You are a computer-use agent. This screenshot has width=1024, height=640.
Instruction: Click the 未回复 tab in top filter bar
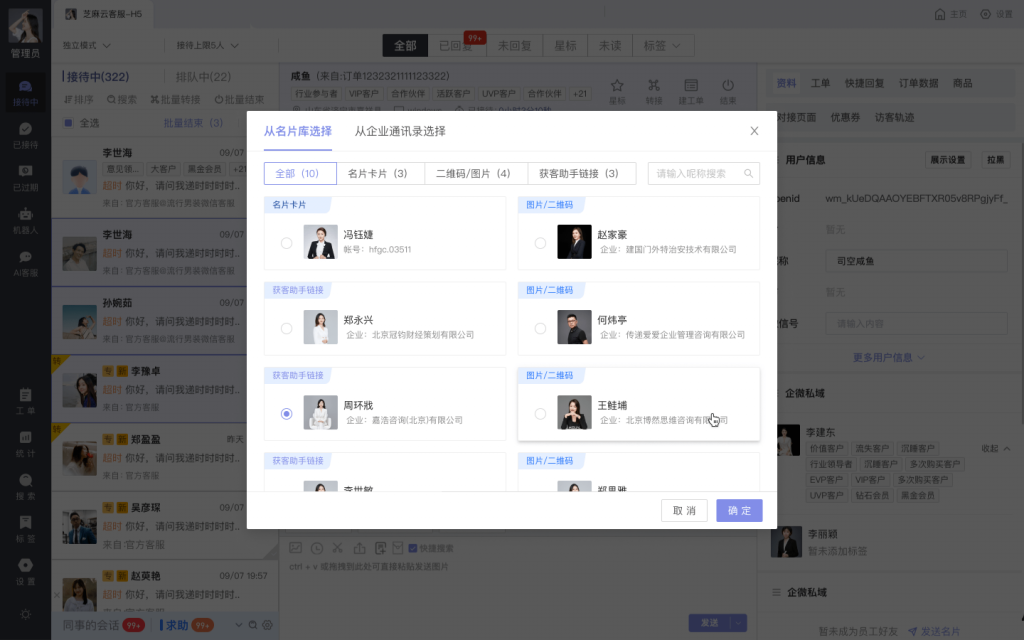click(x=514, y=45)
